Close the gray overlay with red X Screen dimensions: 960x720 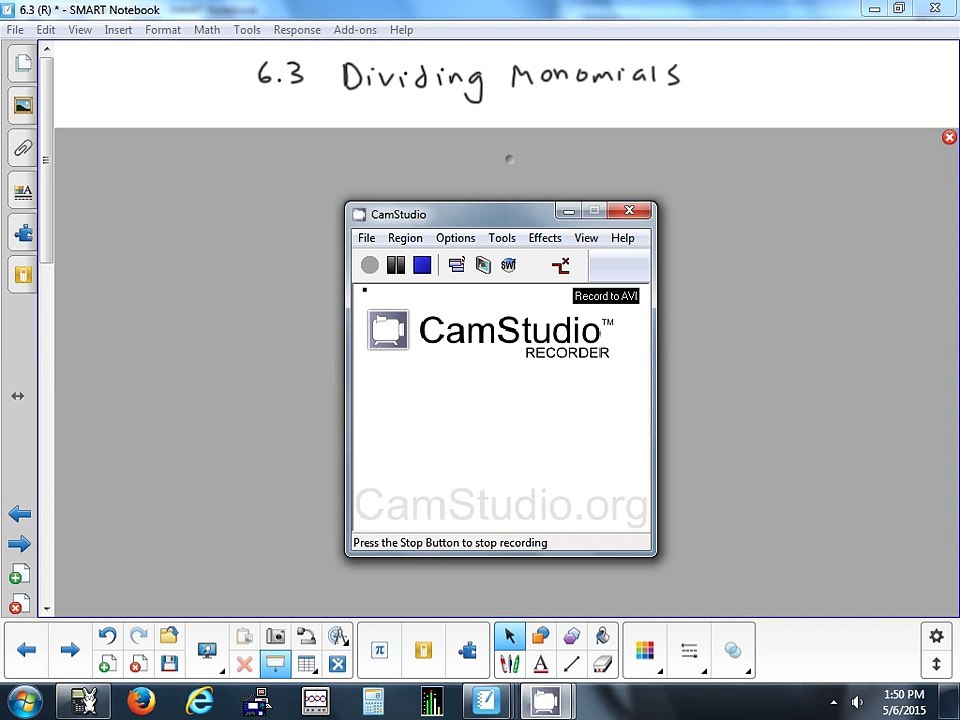tap(949, 137)
